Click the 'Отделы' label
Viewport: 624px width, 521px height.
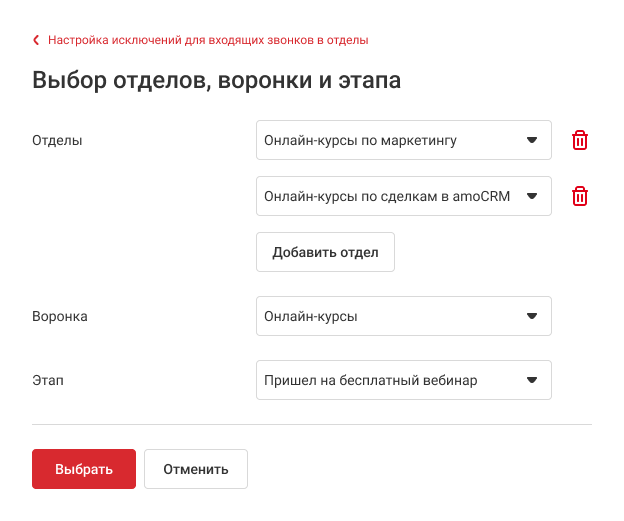point(57,140)
